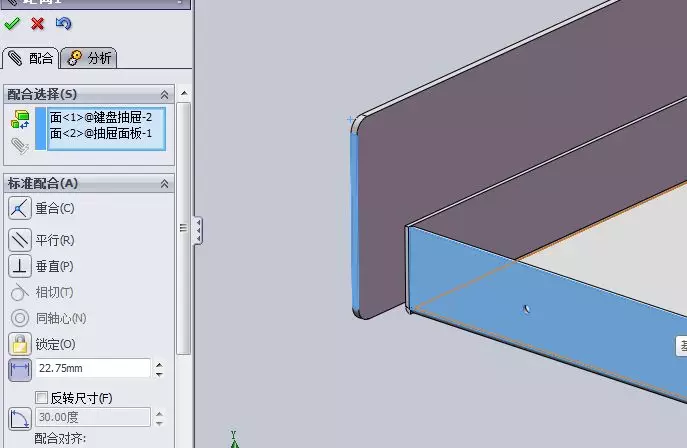Activate the Distance mate icon beside 22.75mm
The height and width of the screenshot is (448, 687).
pos(20,370)
